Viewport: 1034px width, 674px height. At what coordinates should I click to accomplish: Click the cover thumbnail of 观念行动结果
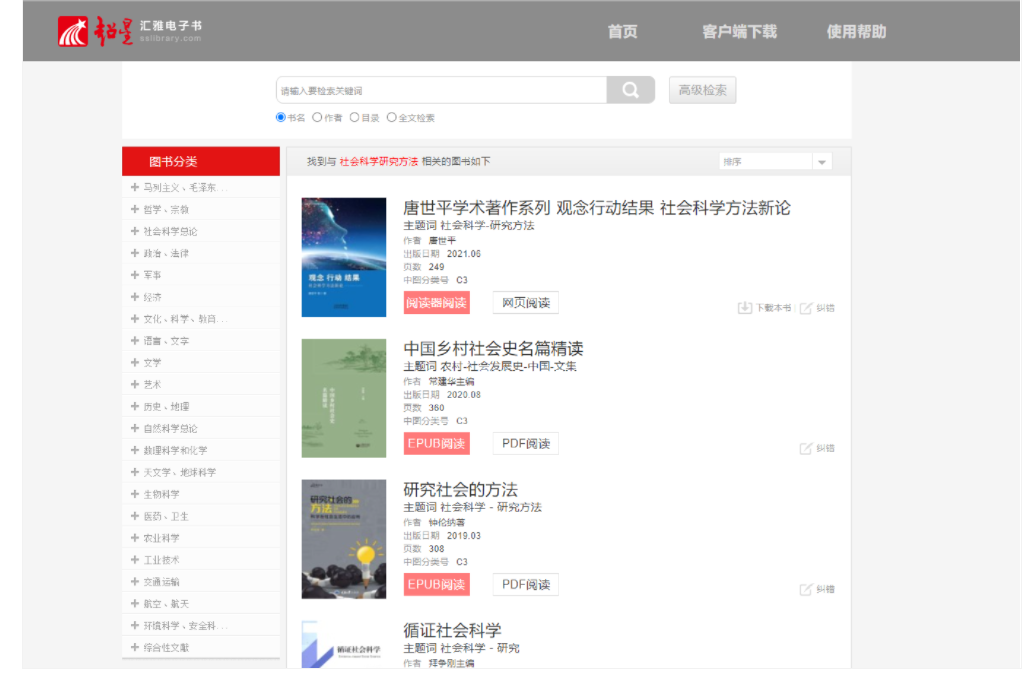[344, 257]
